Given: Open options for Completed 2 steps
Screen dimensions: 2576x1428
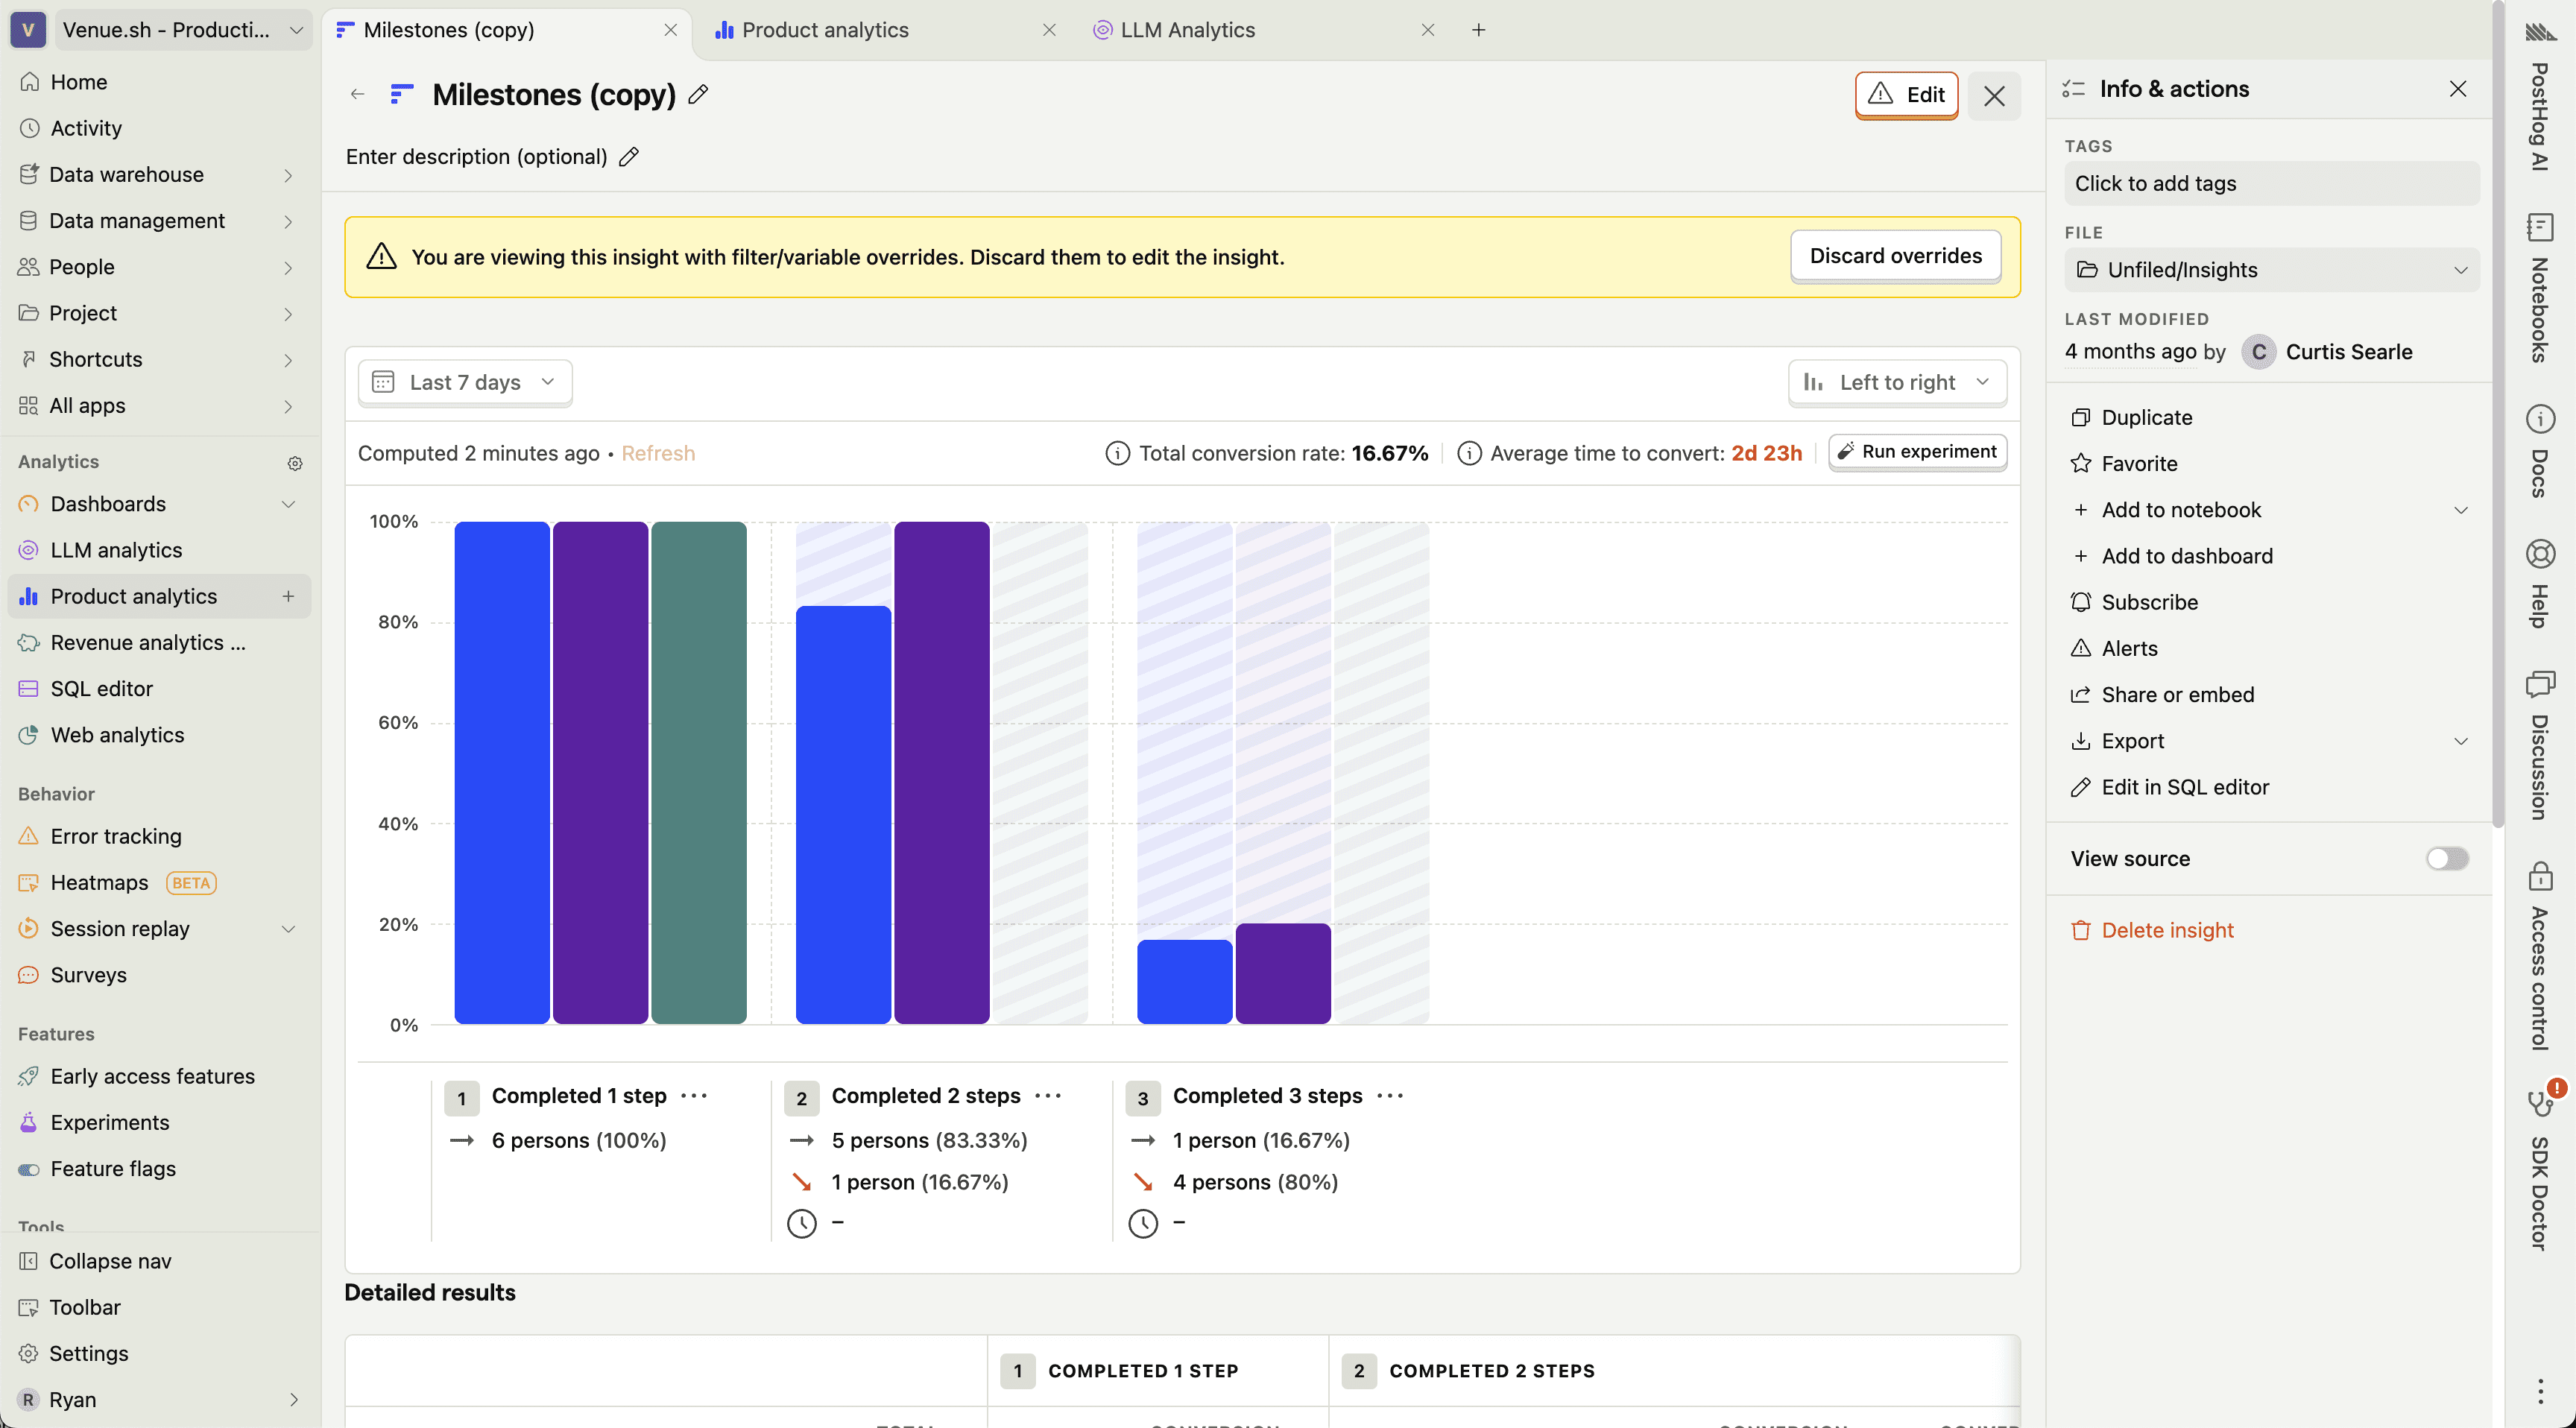Looking at the screenshot, I should coord(1048,1096).
